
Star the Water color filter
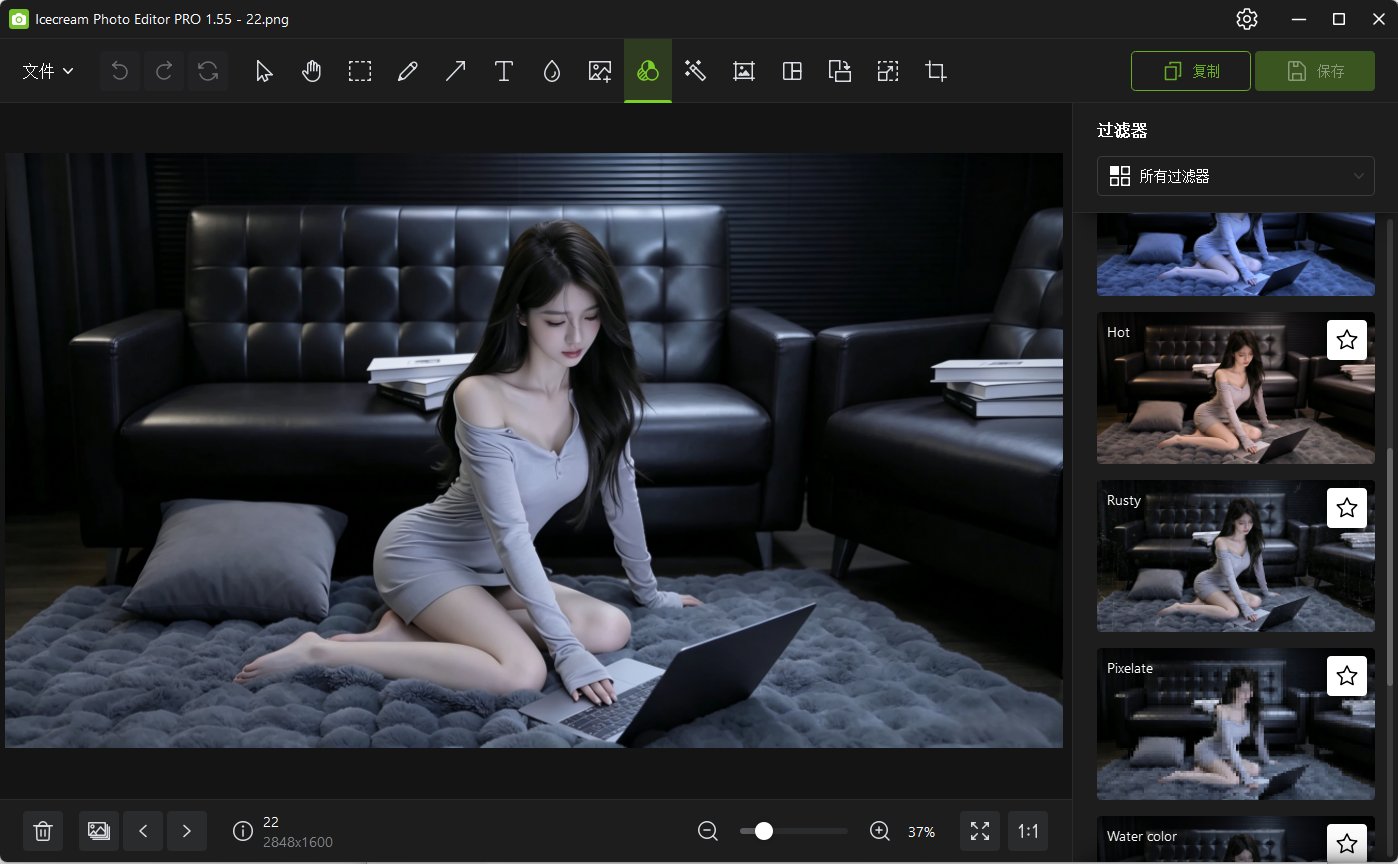(x=1347, y=842)
